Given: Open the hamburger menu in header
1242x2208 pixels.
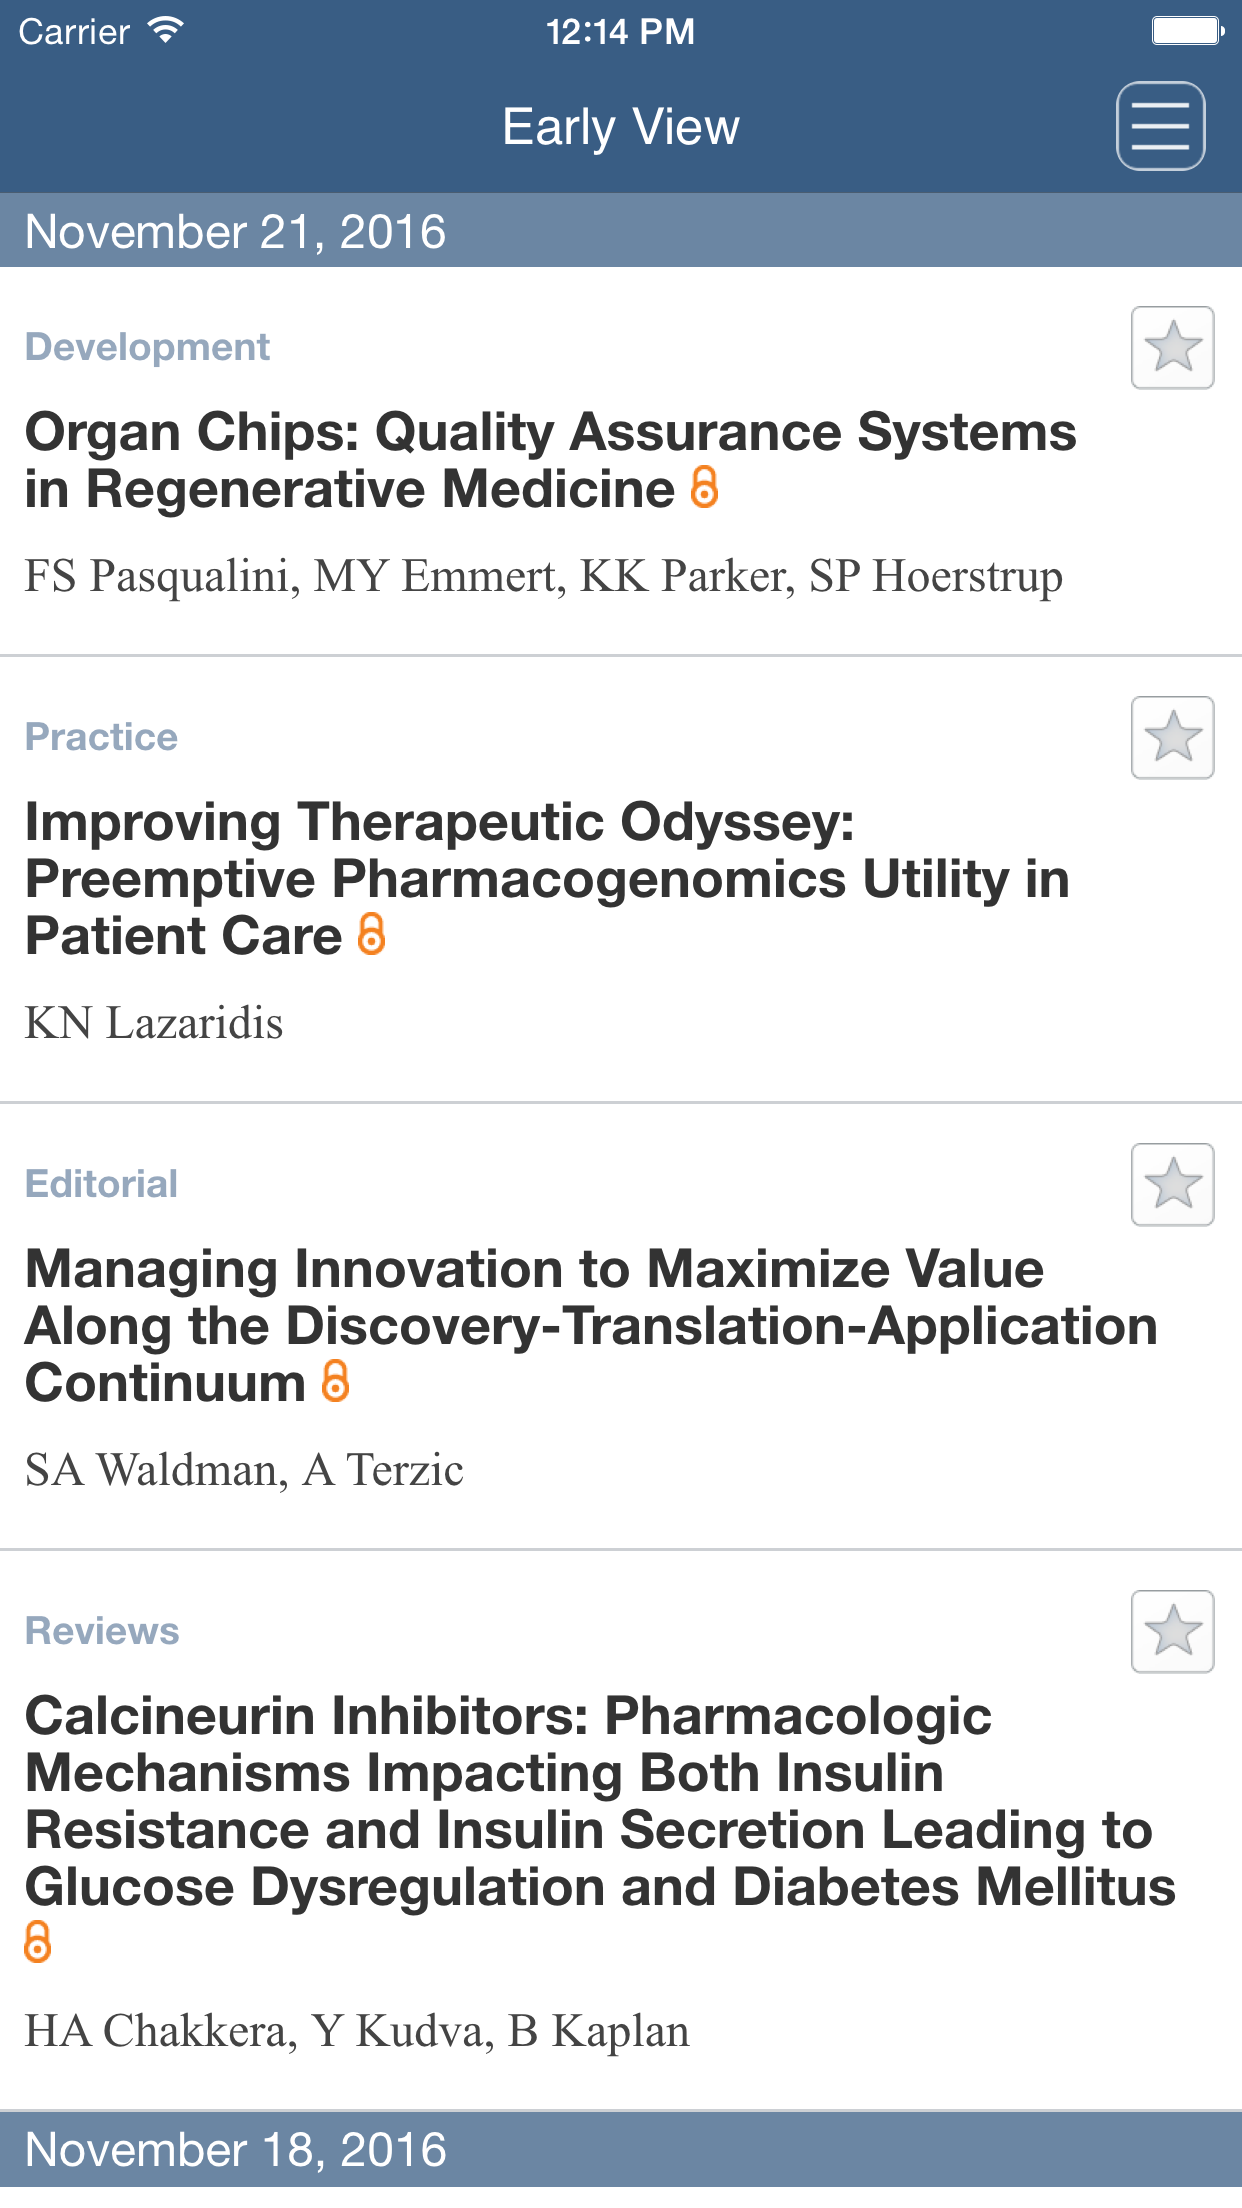Looking at the screenshot, I should pos(1160,127).
